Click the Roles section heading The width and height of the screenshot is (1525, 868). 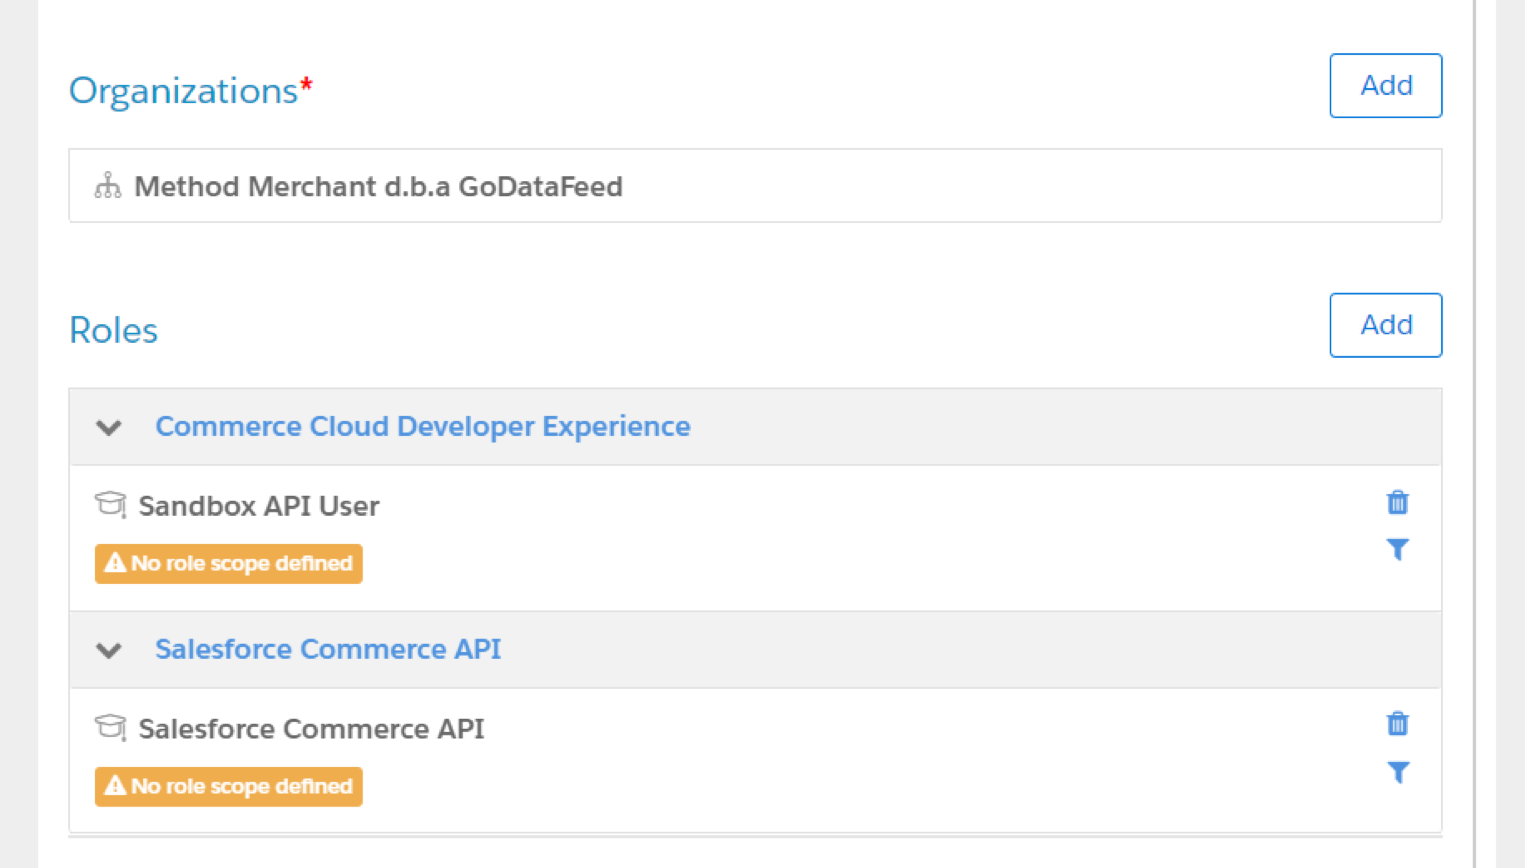click(x=113, y=330)
